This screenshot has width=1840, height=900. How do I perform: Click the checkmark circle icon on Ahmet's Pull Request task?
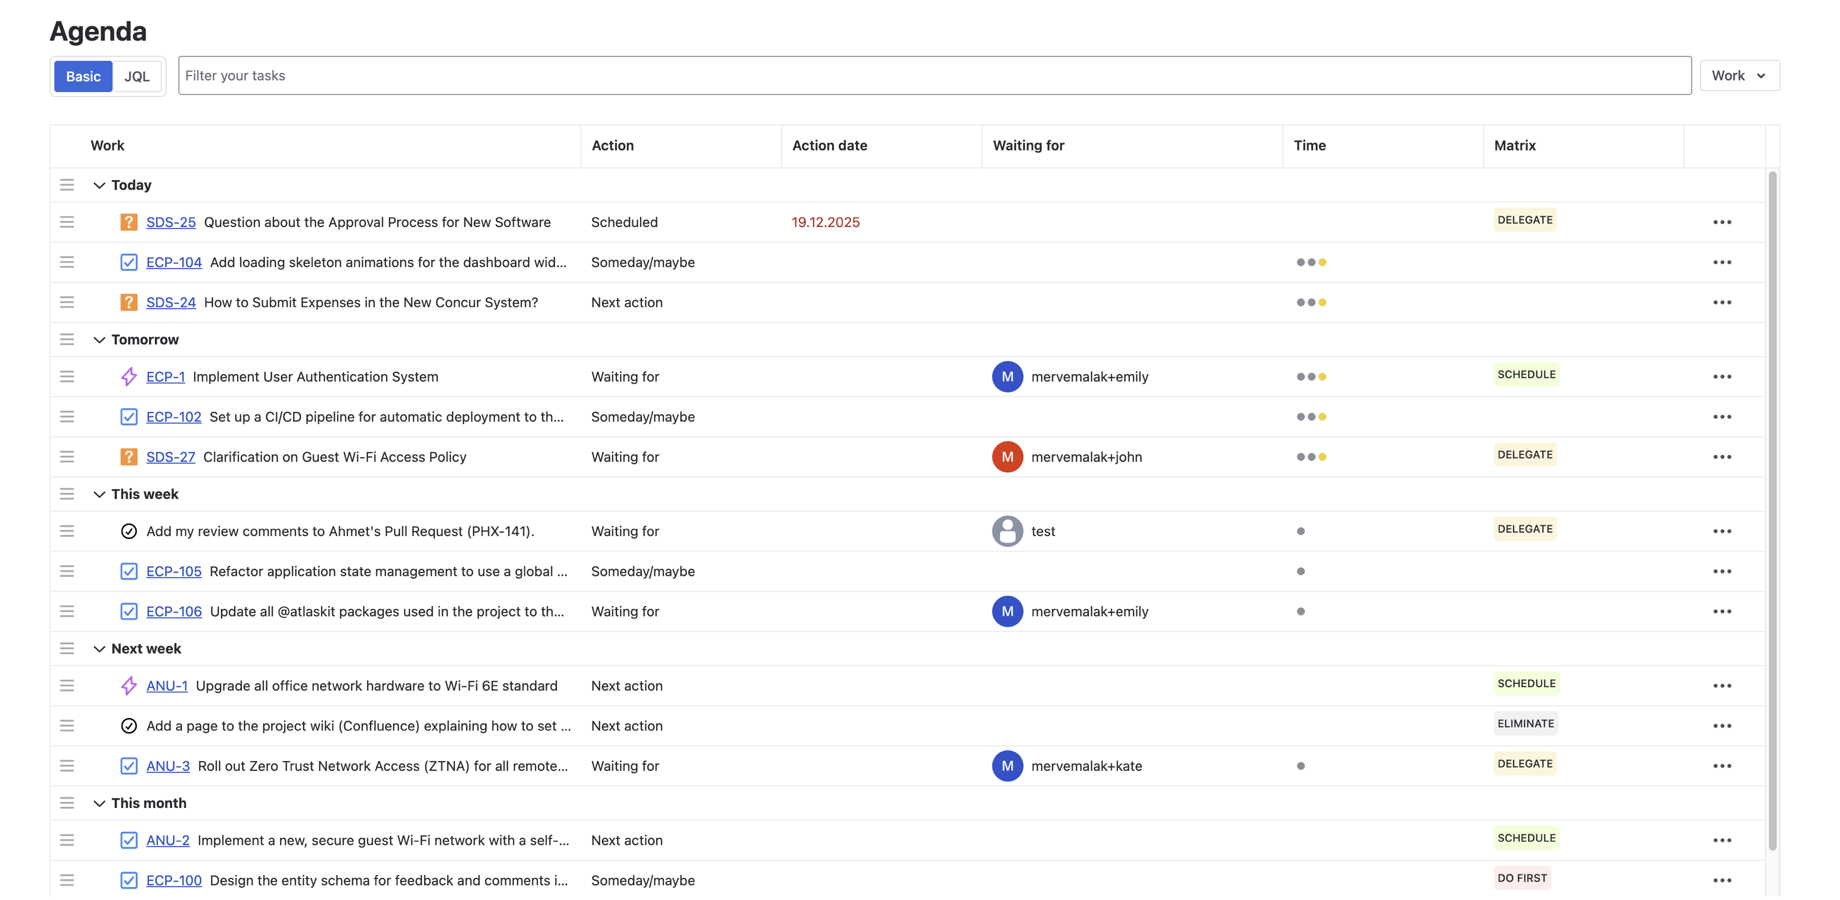tap(129, 531)
